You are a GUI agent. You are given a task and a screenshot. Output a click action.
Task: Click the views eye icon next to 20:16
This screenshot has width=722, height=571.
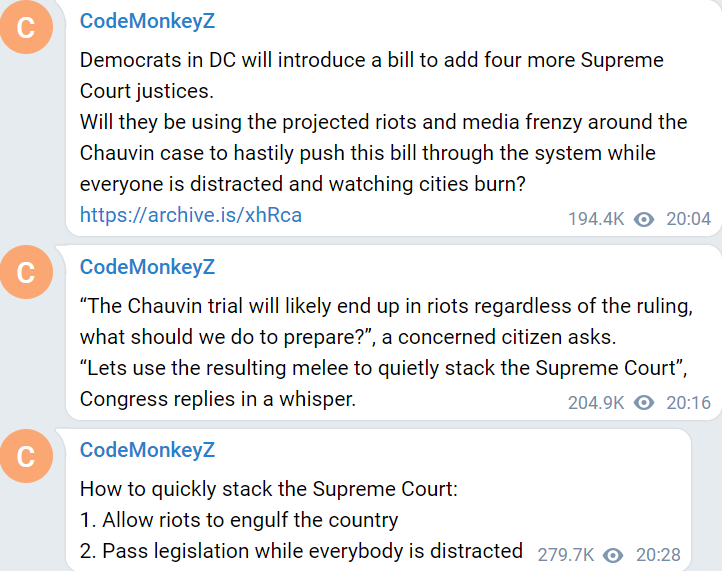645,403
